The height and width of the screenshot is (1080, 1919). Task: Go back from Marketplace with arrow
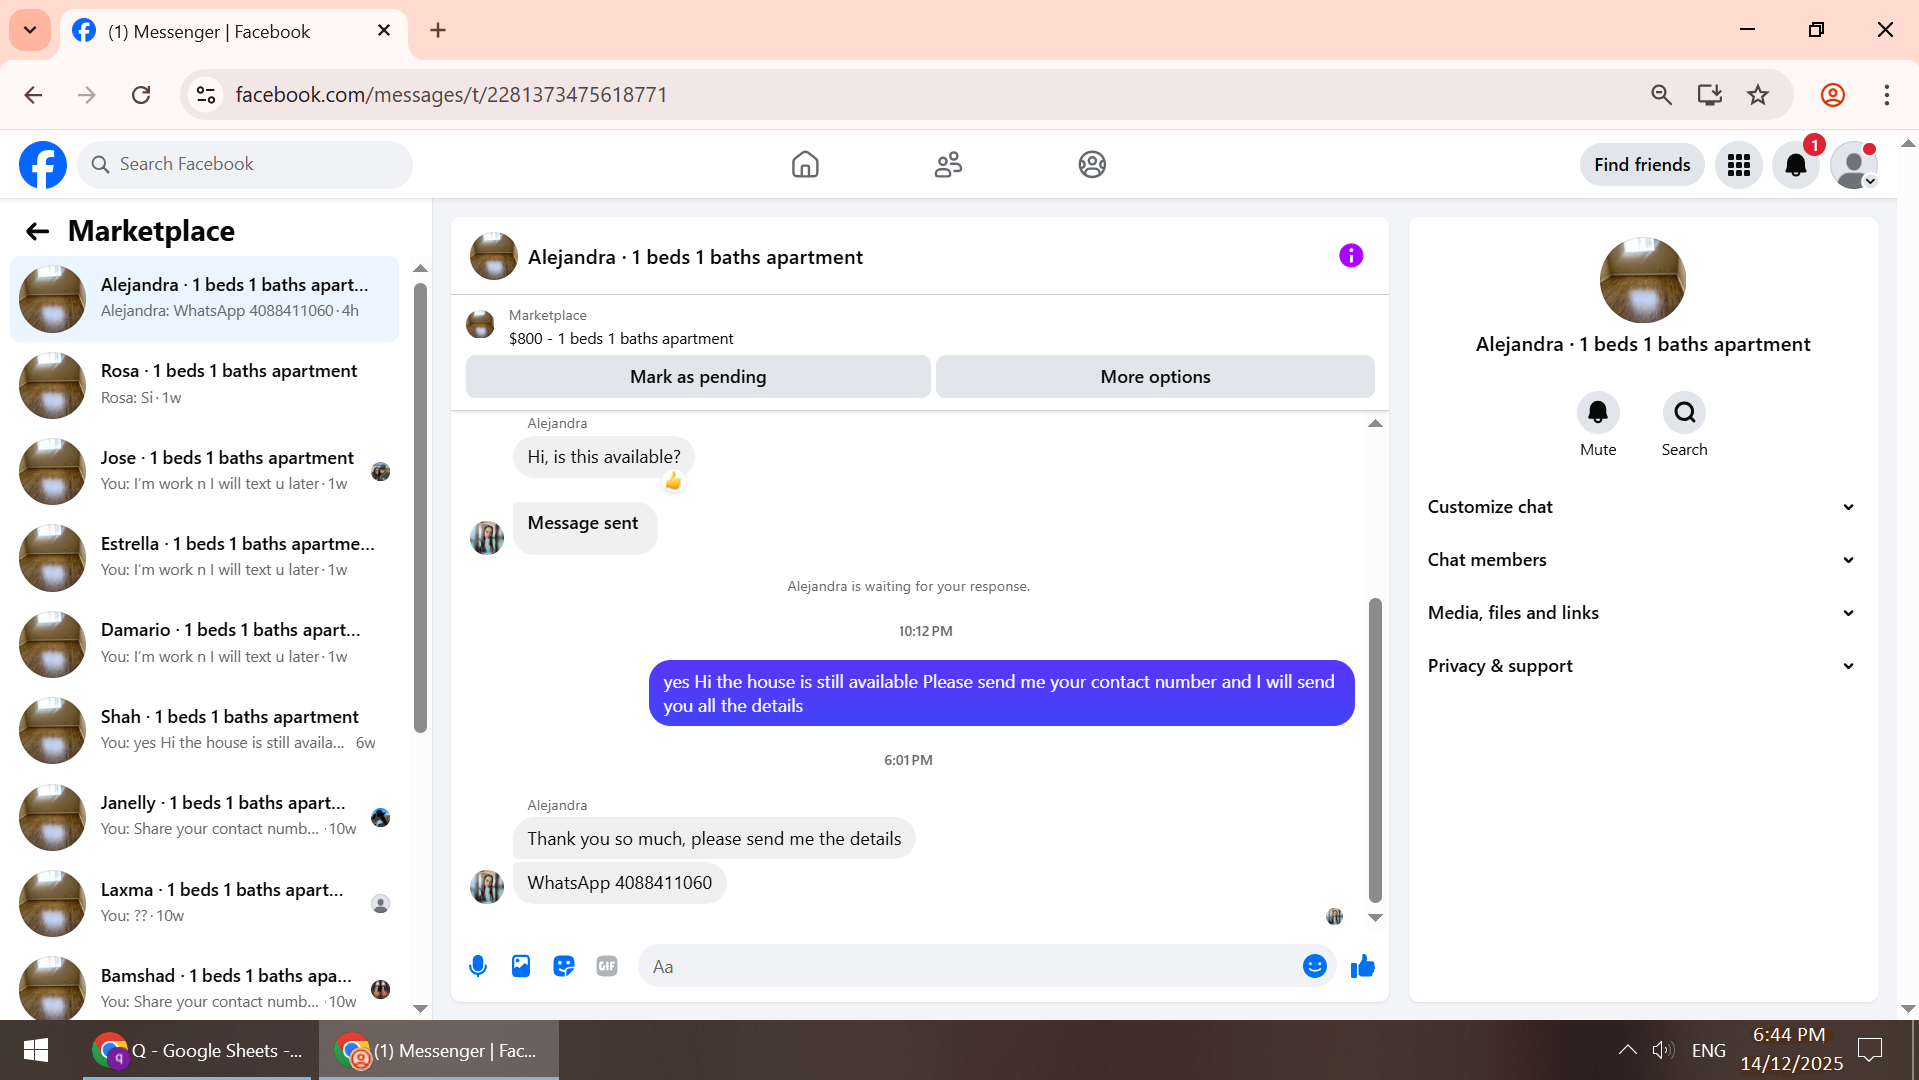click(x=37, y=232)
